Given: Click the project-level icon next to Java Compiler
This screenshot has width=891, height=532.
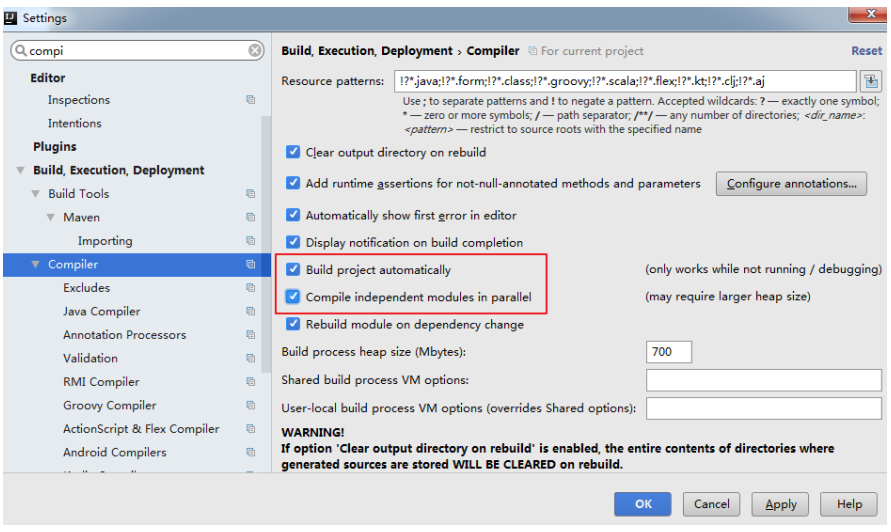Looking at the screenshot, I should [x=250, y=311].
